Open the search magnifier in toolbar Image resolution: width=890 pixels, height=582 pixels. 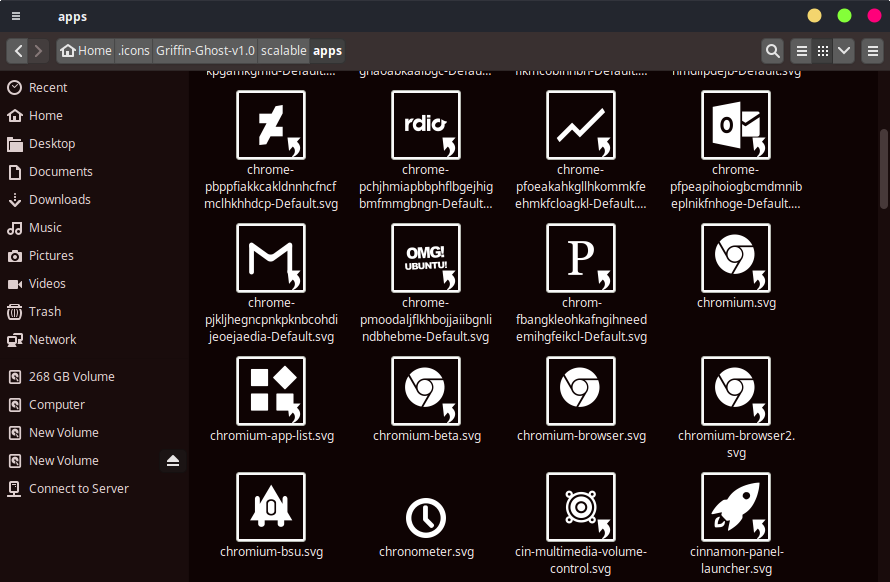coord(773,51)
